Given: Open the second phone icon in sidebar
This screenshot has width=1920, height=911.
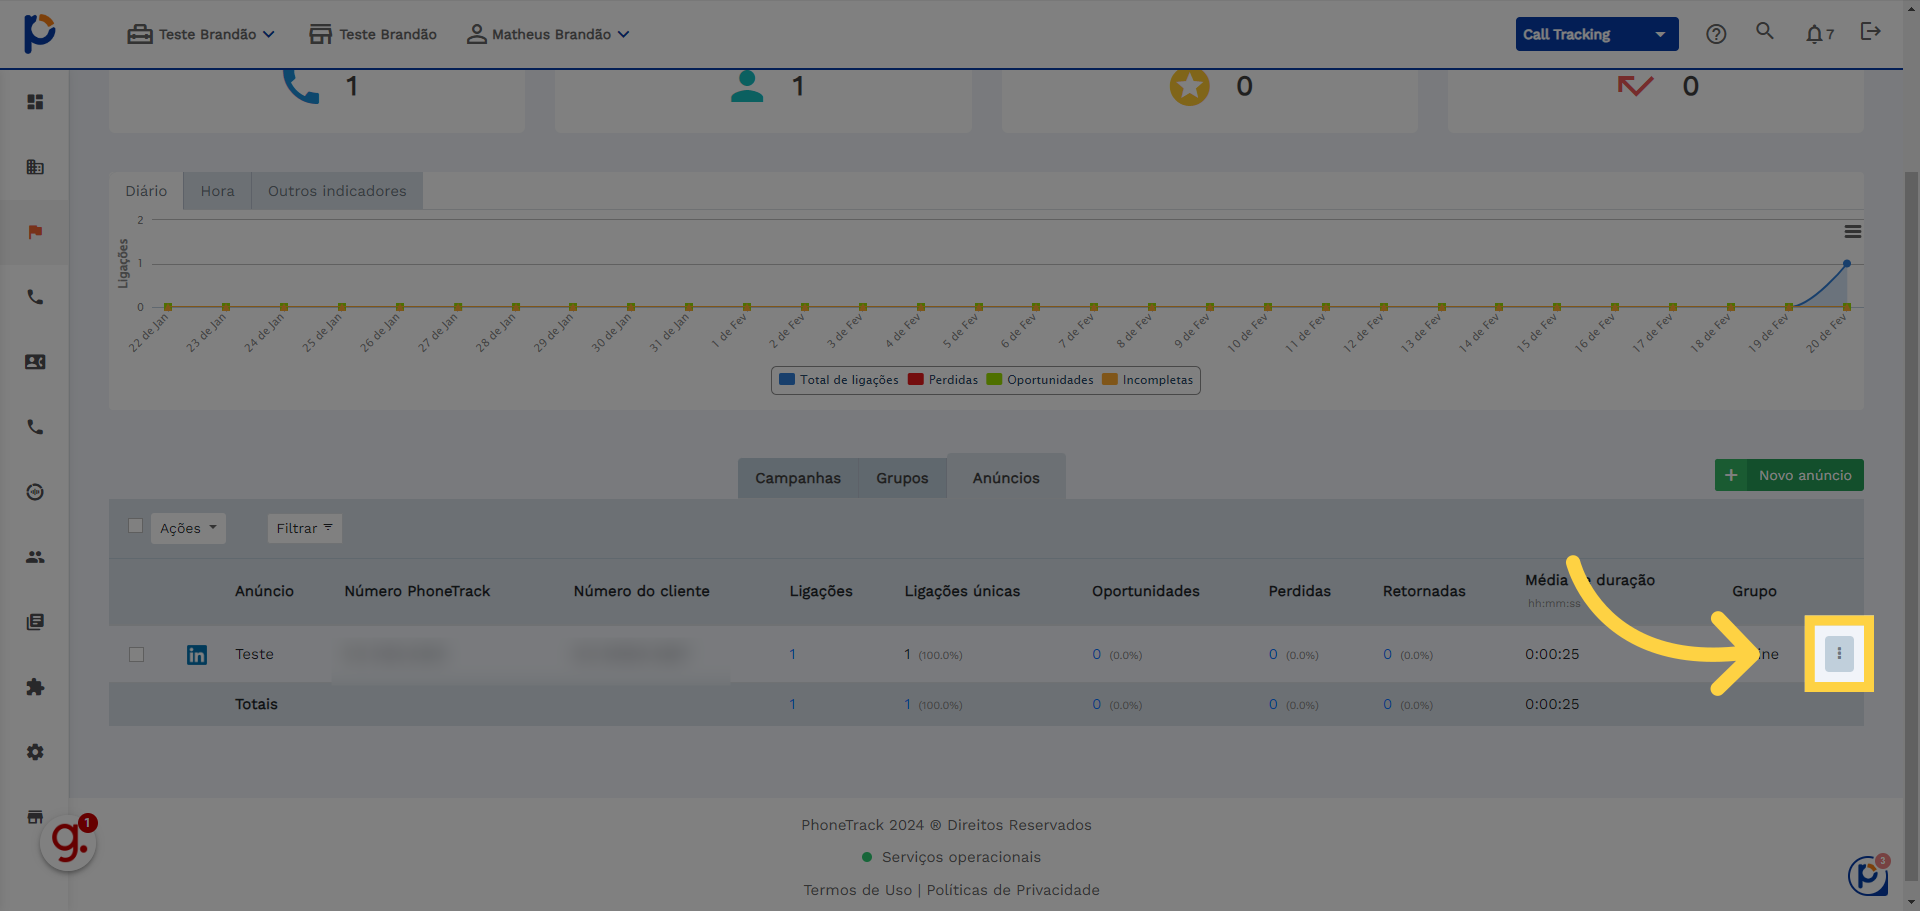Looking at the screenshot, I should click(x=35, y=427).
